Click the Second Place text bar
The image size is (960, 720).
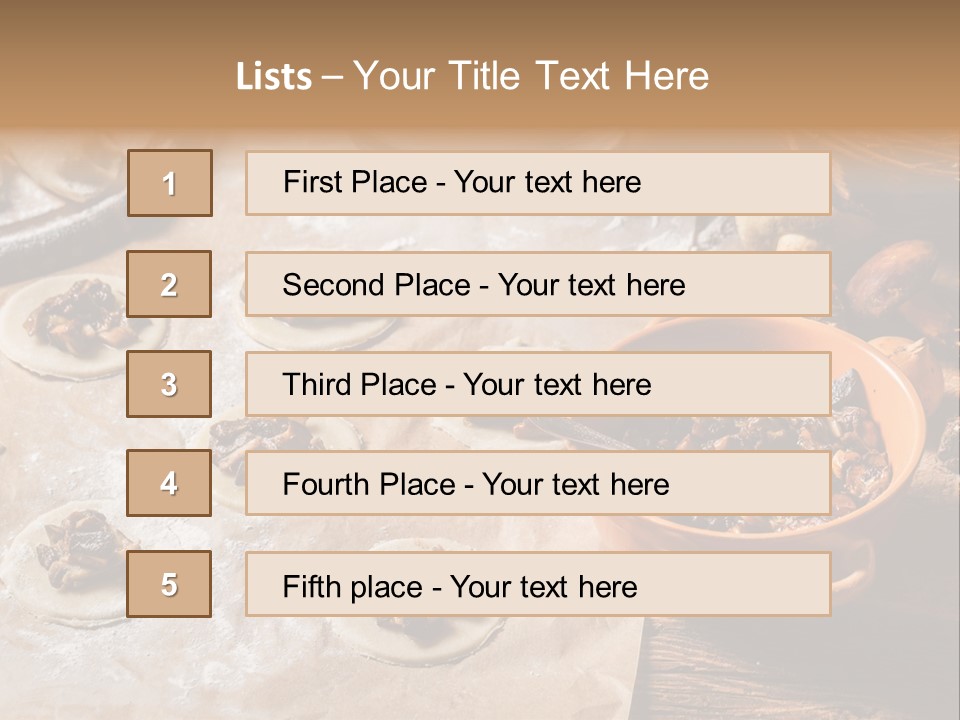click(x=538, y=284)
